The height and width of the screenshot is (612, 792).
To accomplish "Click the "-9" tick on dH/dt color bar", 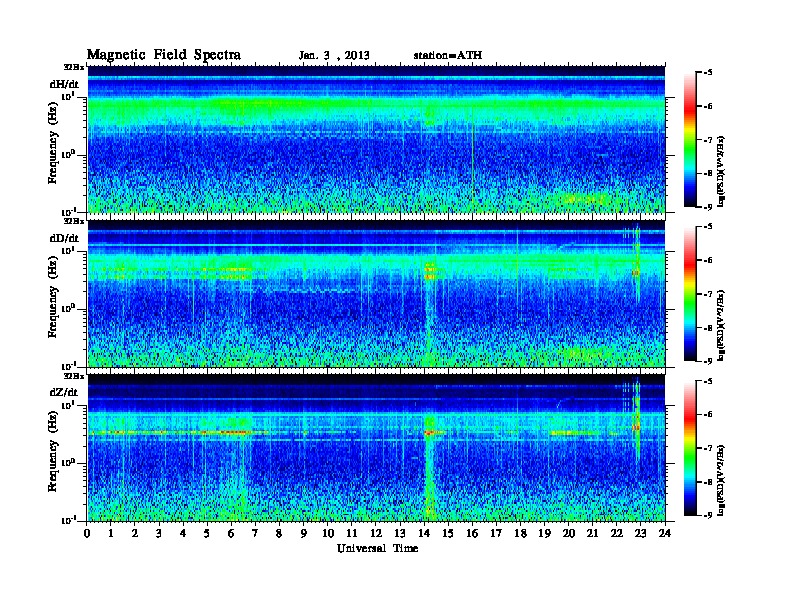I will (708, 207).
